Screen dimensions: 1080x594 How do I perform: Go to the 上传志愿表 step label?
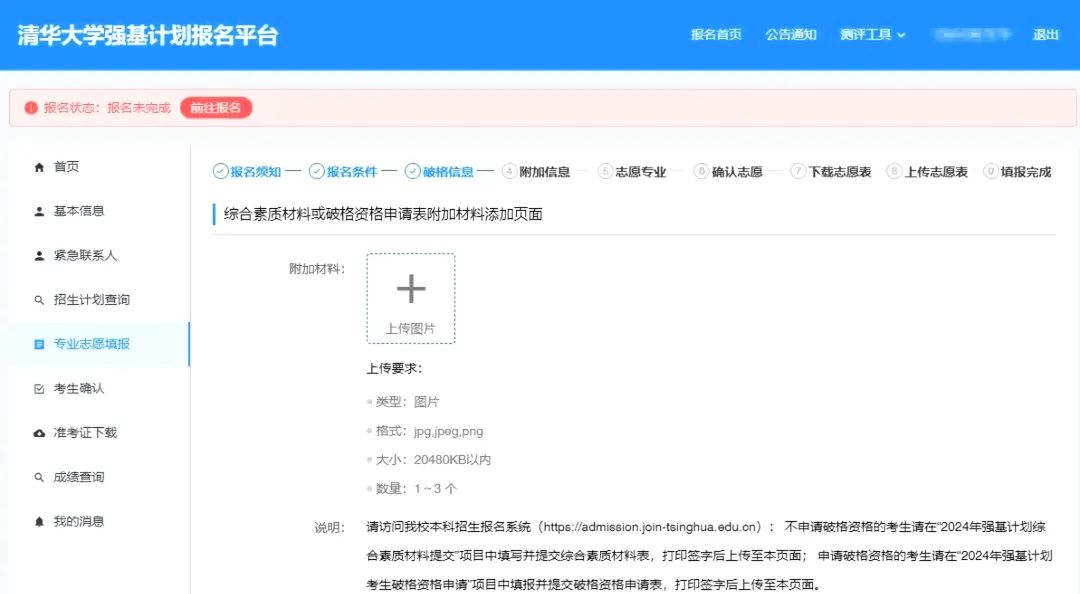click(936, 172)
